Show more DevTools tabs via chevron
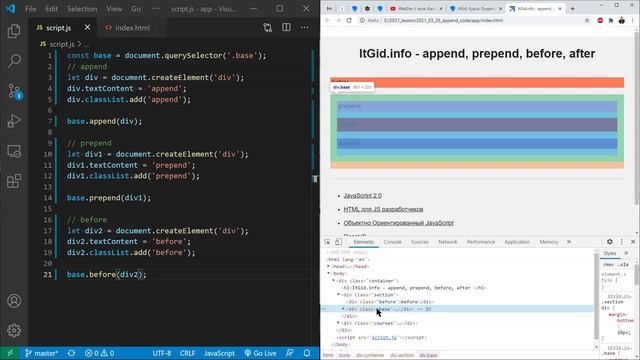Viewport: 640px width, 360px height. (x=569, y=242)
